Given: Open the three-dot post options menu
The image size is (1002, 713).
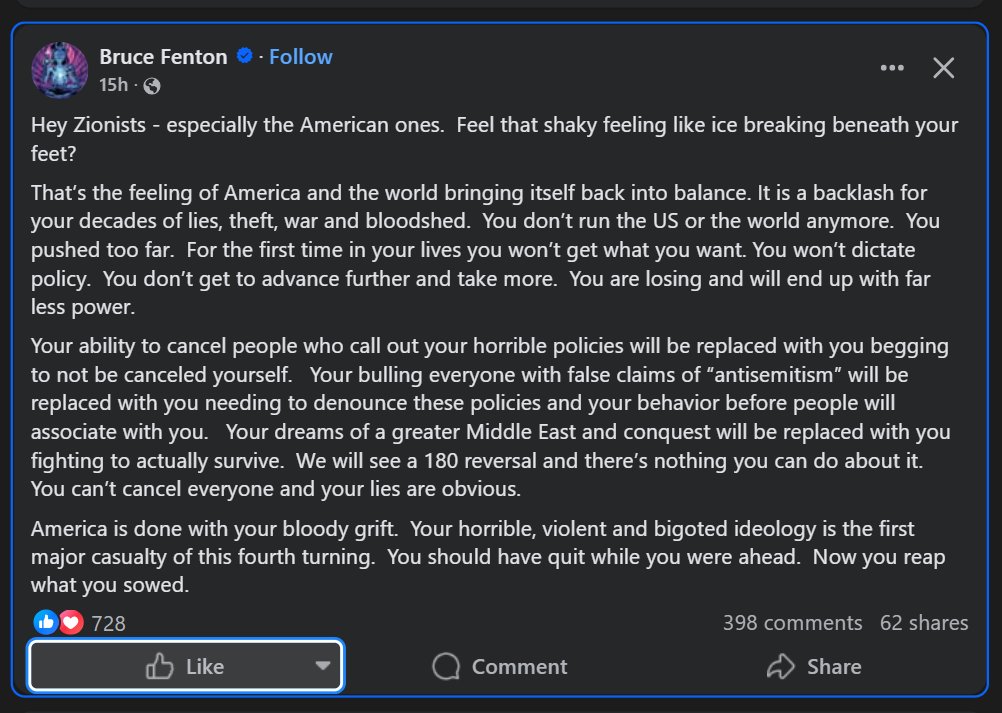Looking at the screenshot, I should tap(892, 68).
